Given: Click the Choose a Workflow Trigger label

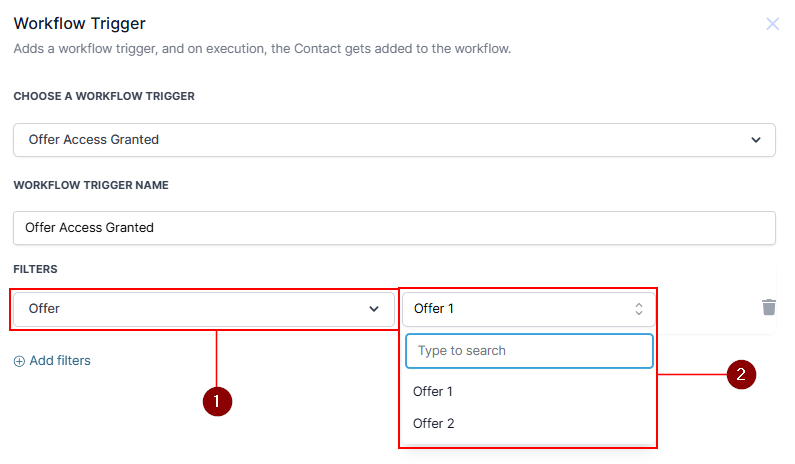Looking at the screenshot, I should click(104, 96).
